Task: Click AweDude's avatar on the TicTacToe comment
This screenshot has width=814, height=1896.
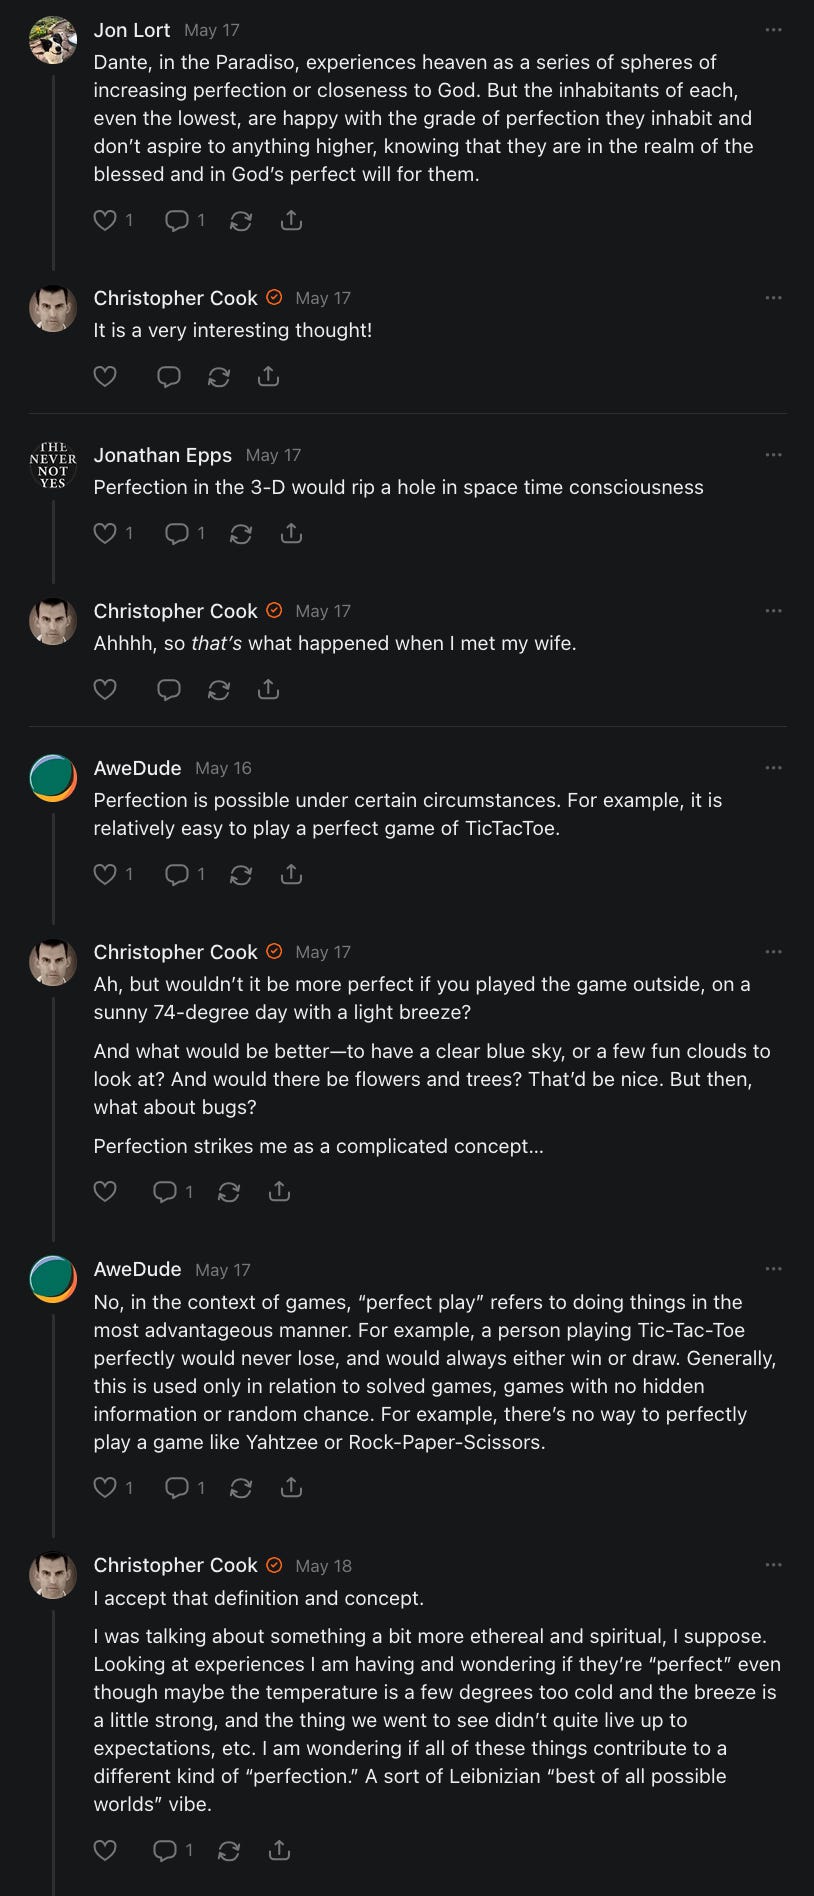Action: click(53, 778)
